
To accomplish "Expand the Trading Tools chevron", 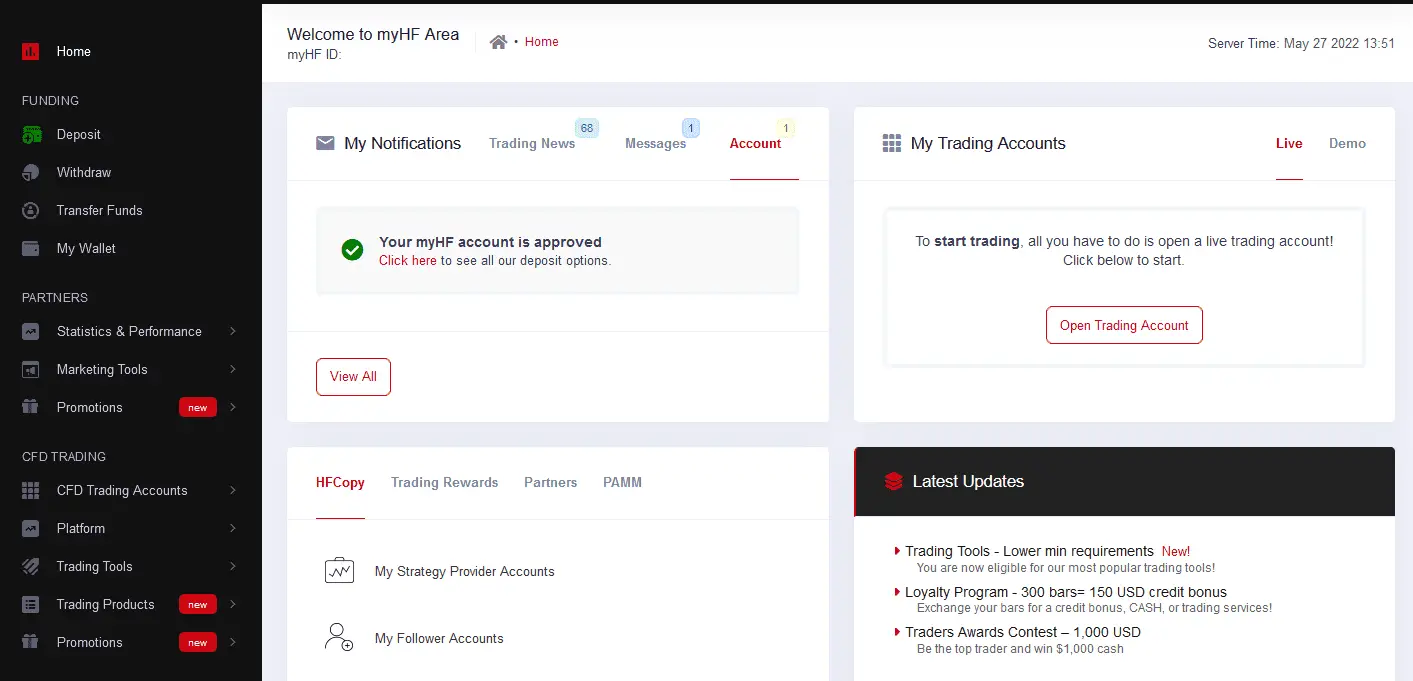I will [x=232, y=567].
